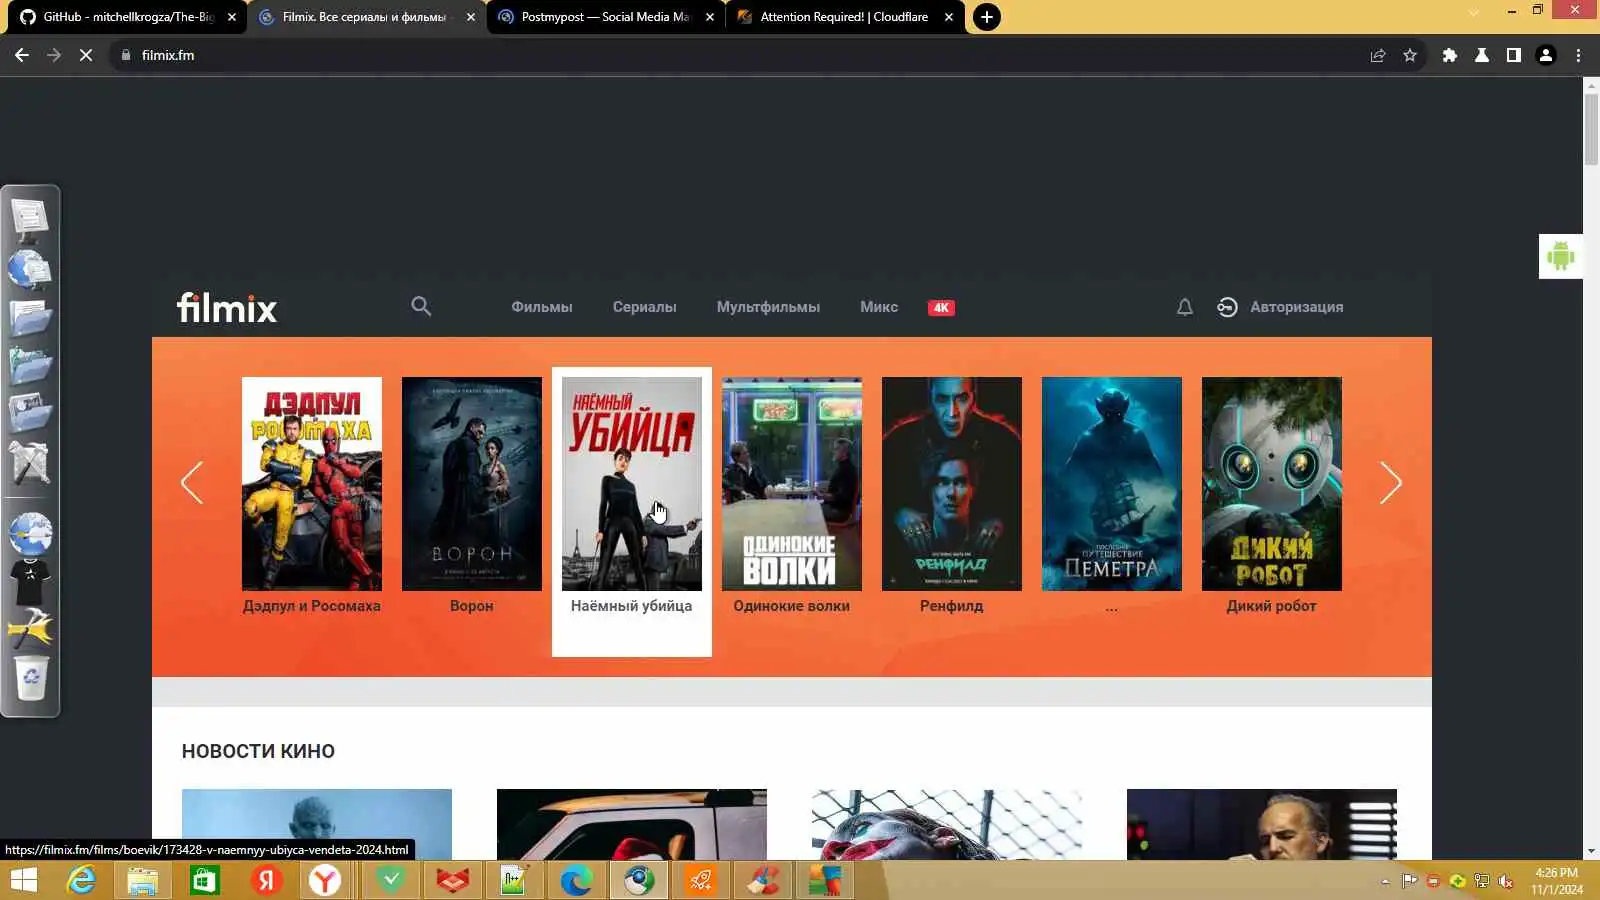Click the green Android app icon

1560,256
